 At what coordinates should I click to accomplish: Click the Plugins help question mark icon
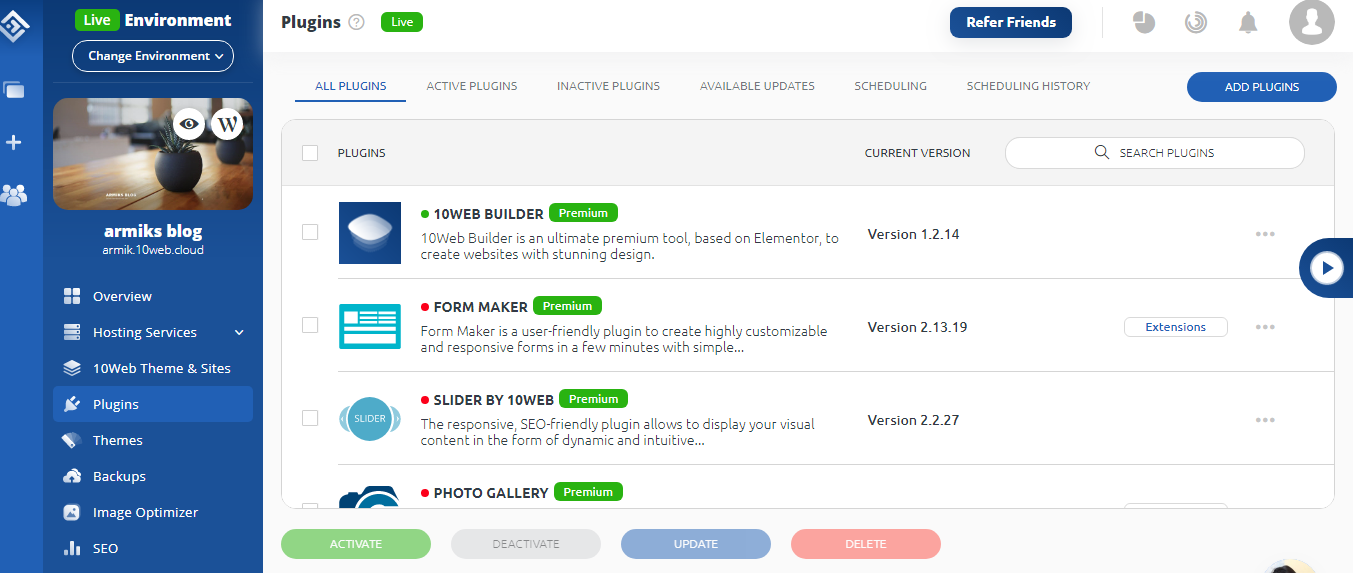356,23
